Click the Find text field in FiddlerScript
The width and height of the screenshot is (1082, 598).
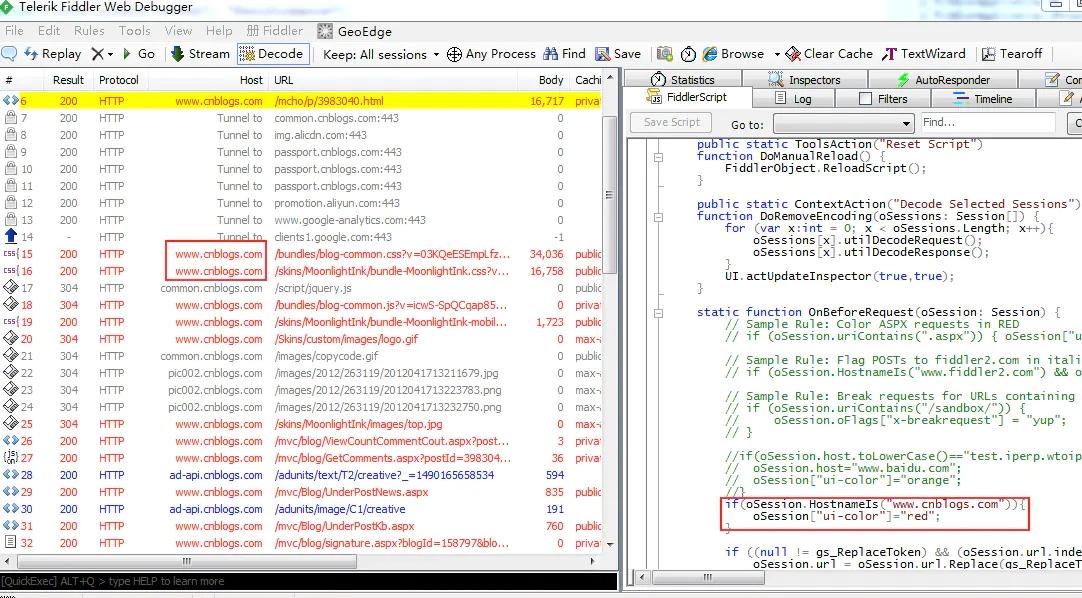click(x=988, y=123)
